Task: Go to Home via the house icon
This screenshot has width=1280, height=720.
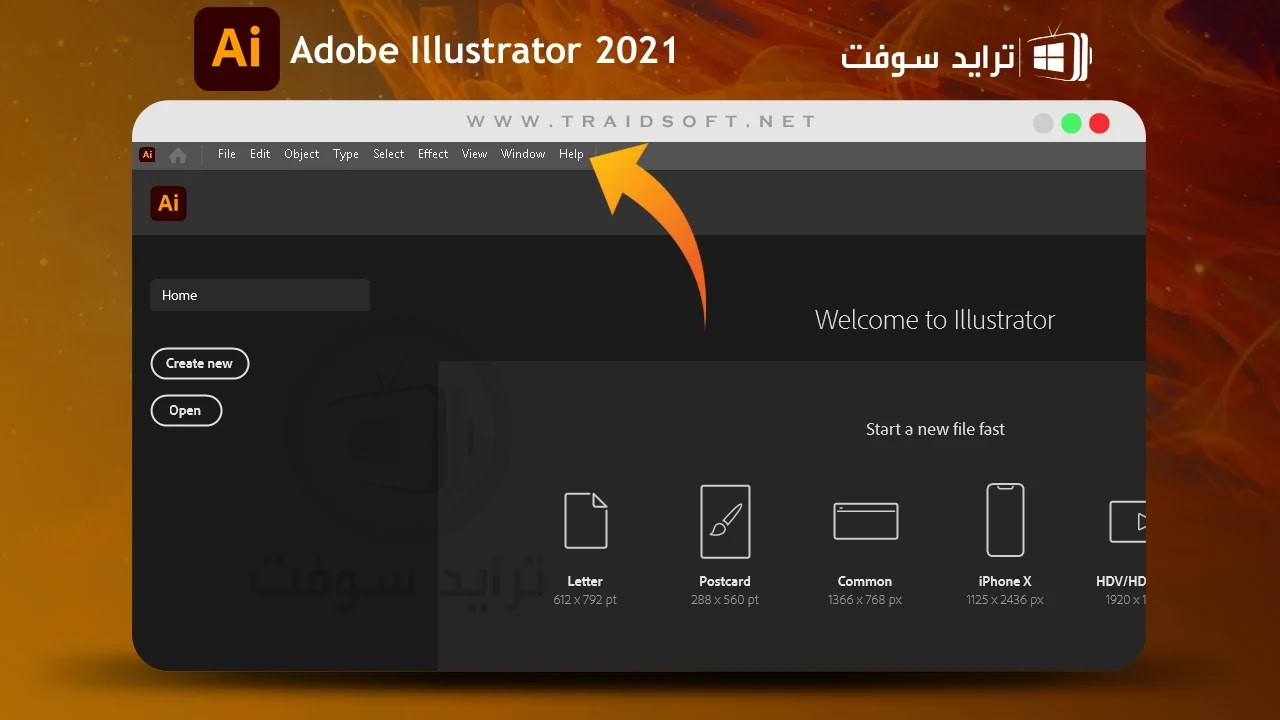Action: click(x=178, y=155)
